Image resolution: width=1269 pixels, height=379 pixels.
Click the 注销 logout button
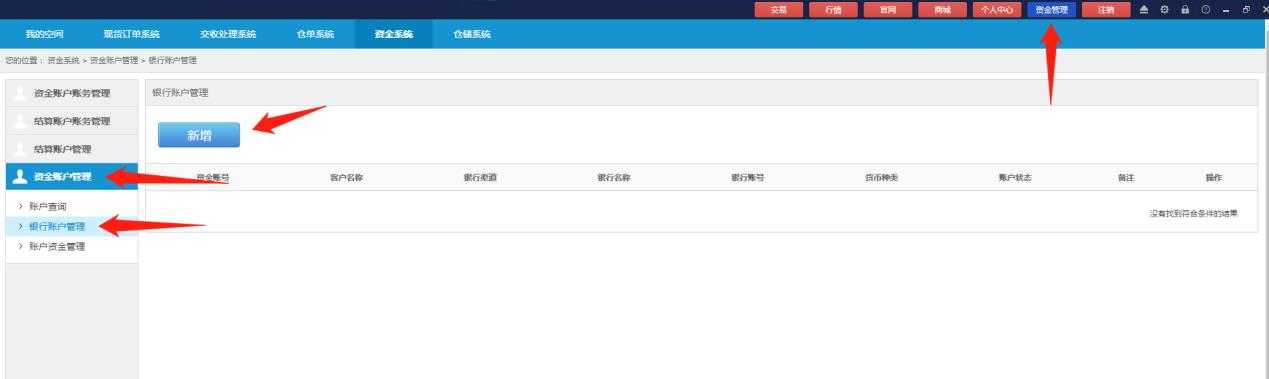(x=1105, y=10)
